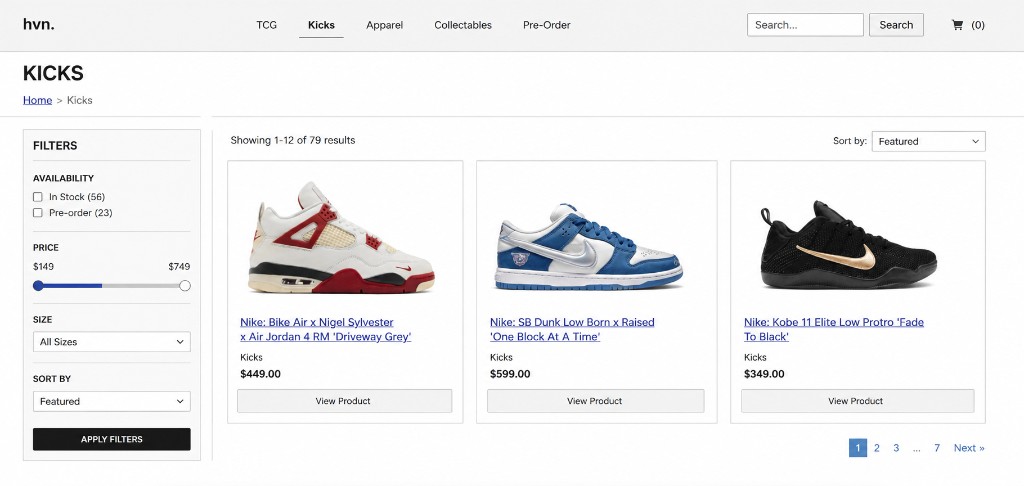Click the FILTERS panel heading
The height and width of the screenshot is (486, 1024).
point(55,146)
